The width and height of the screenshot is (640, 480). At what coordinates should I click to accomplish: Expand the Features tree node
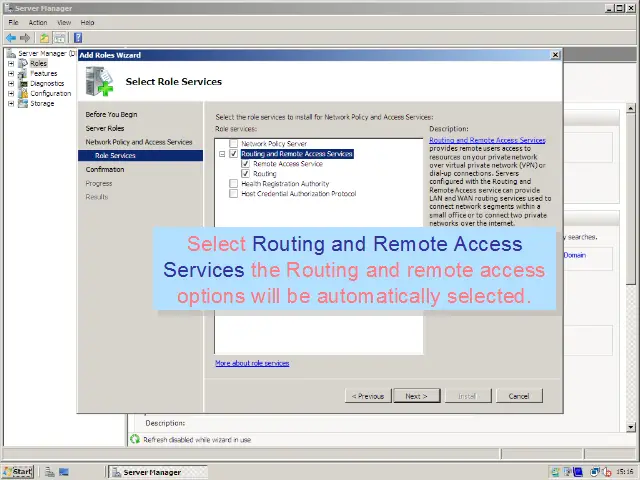(x=11, y=73)
